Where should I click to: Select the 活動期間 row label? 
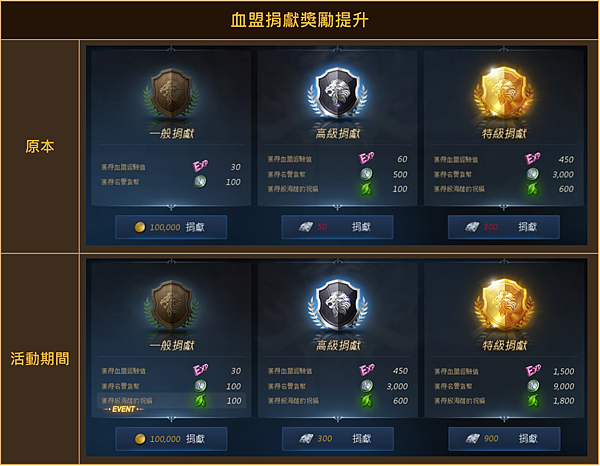click(40, 359)
